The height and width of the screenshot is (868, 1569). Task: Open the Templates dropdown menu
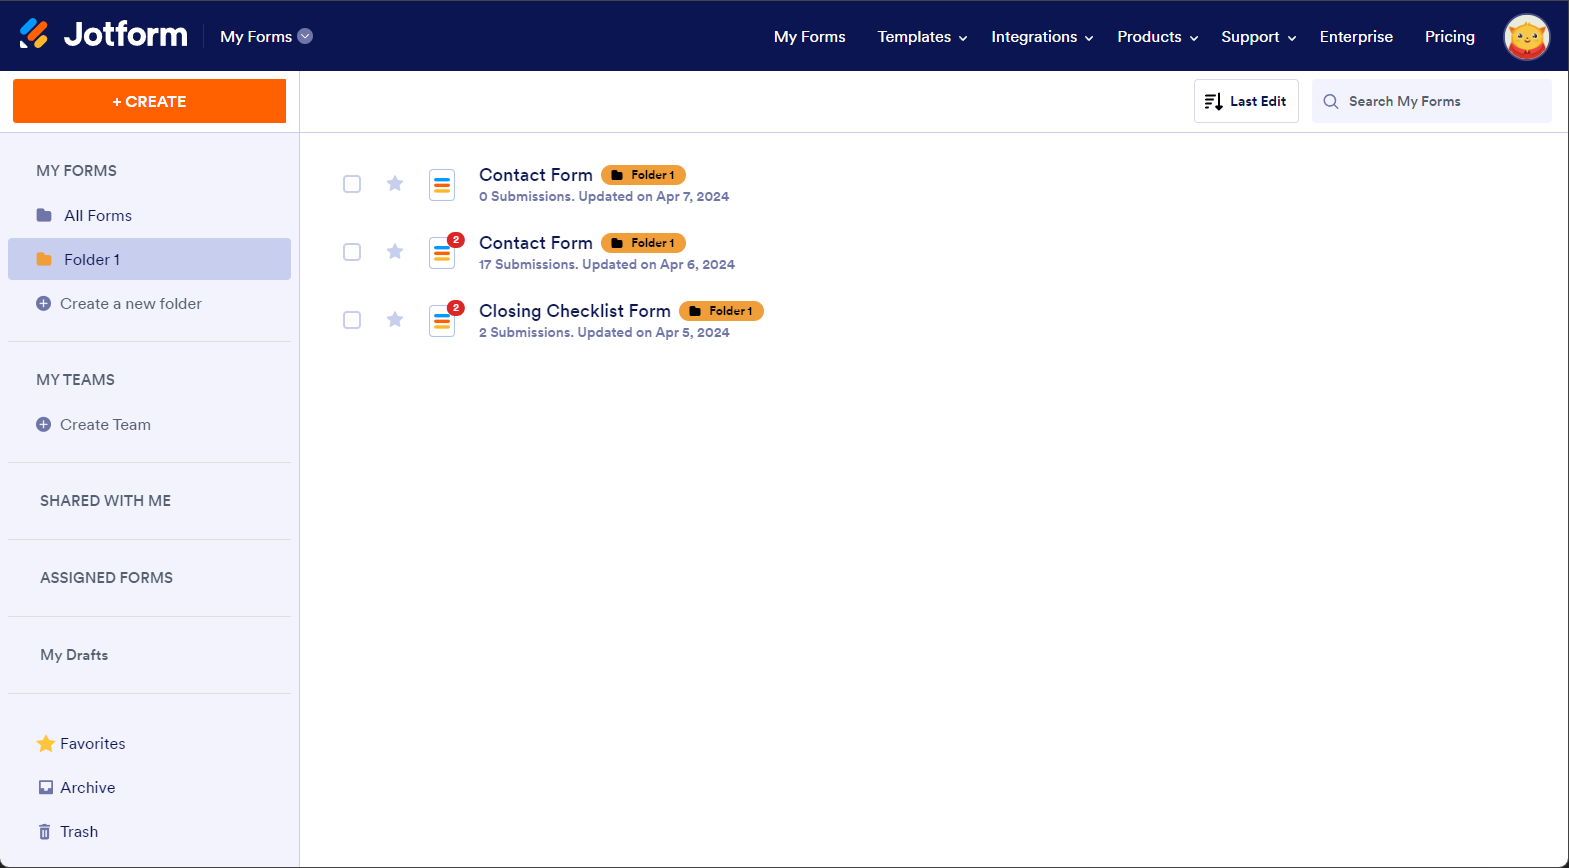922,37
